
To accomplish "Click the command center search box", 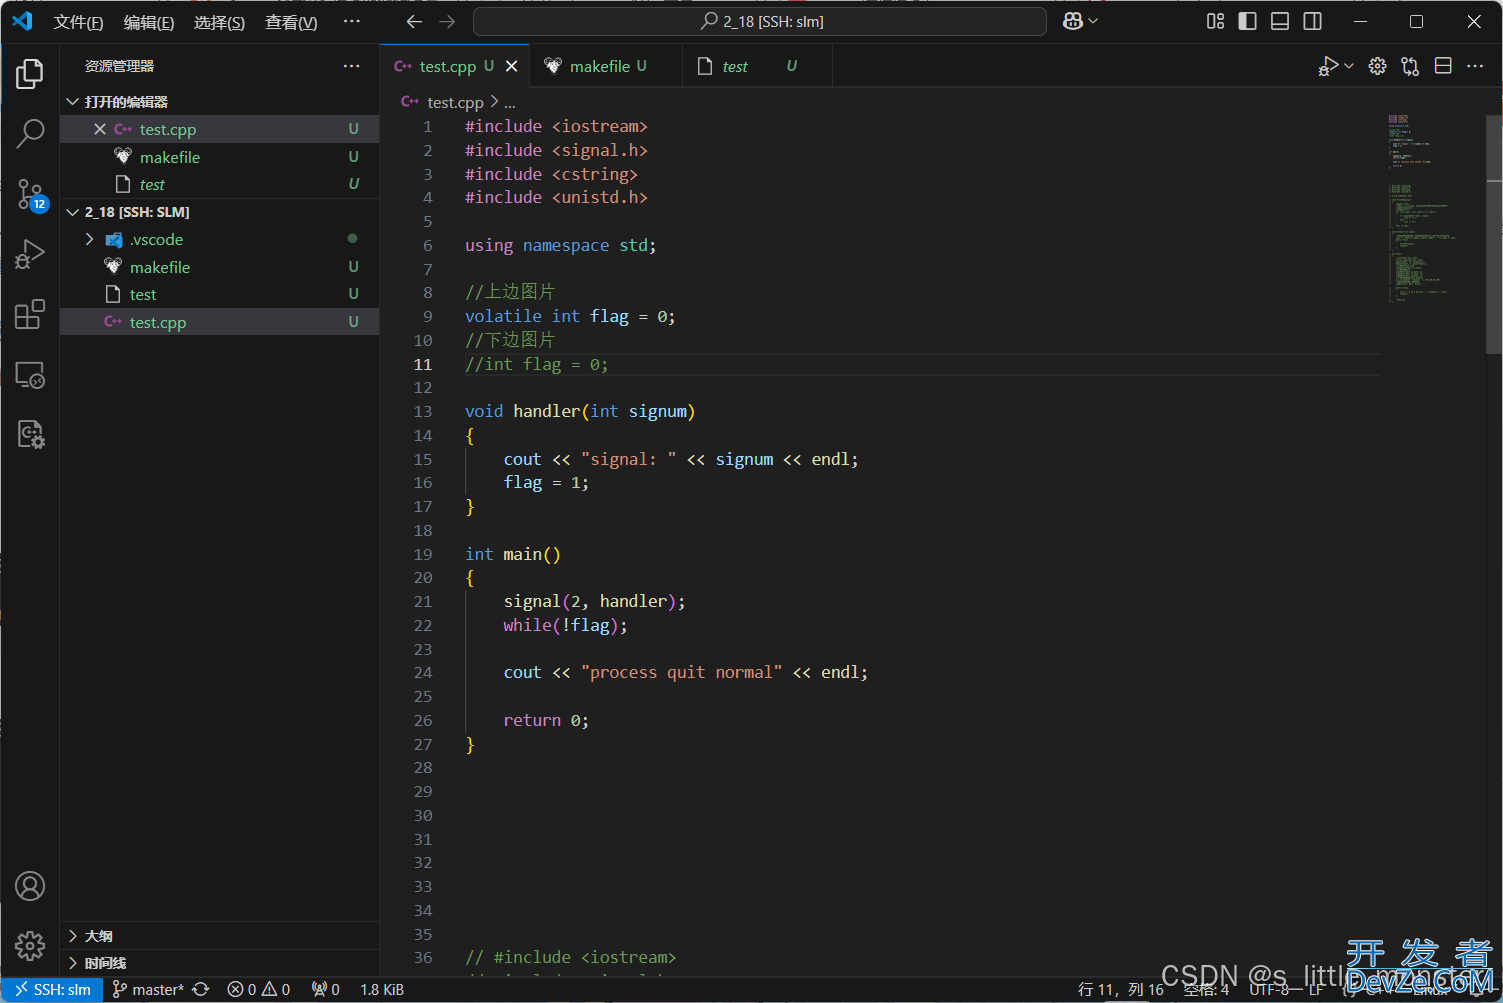I will click(x=760, y=21).
